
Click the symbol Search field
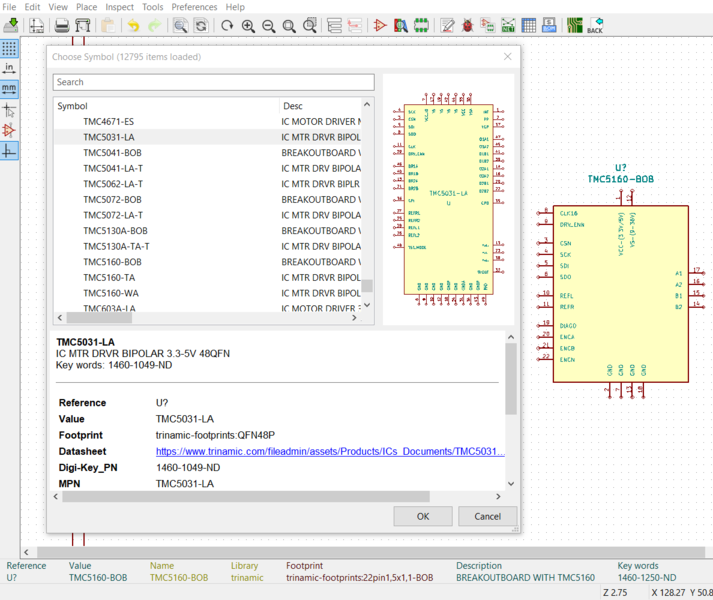213,82
